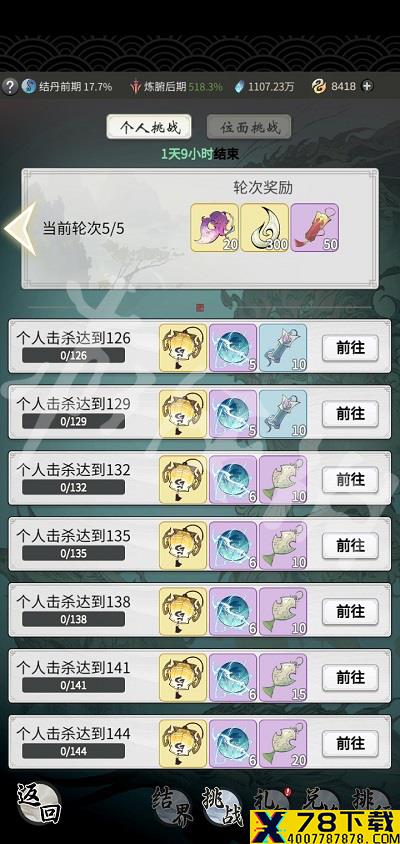Switch to the 个人挑战 tab
Image resolution: width=400 pixels, height=844 pixels.
(149, 128)
